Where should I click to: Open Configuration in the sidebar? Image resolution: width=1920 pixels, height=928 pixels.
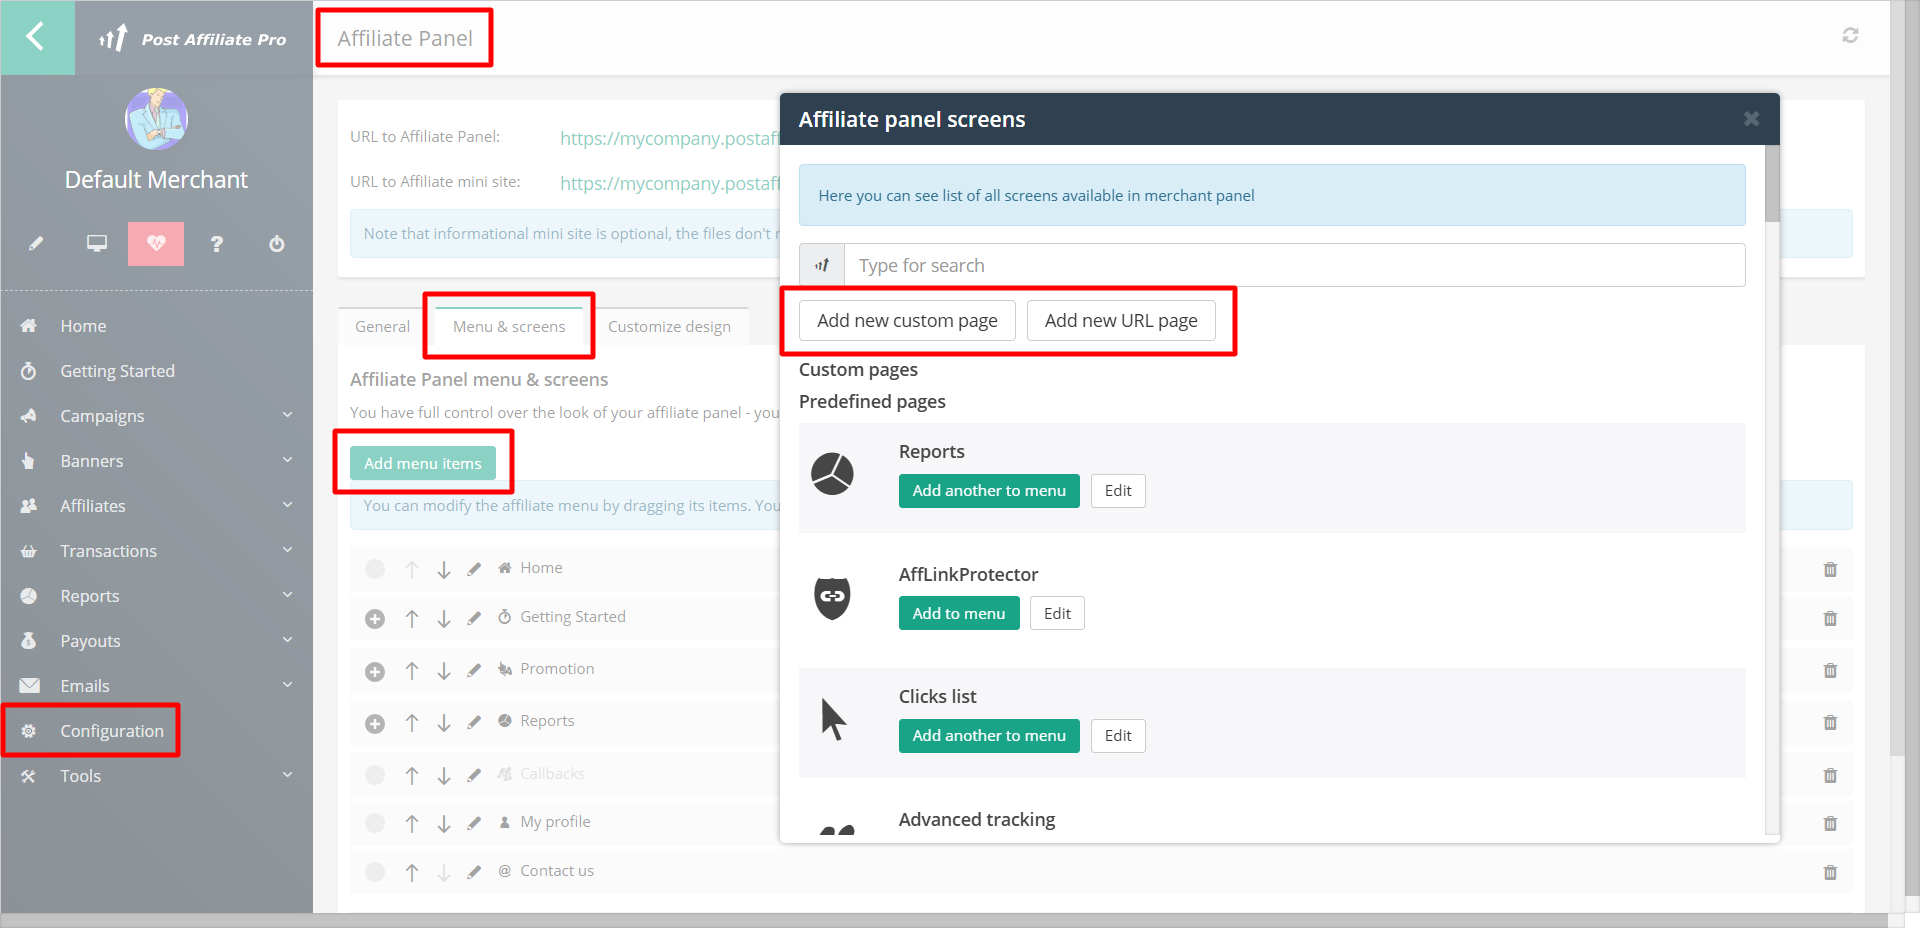pos(112,731)
